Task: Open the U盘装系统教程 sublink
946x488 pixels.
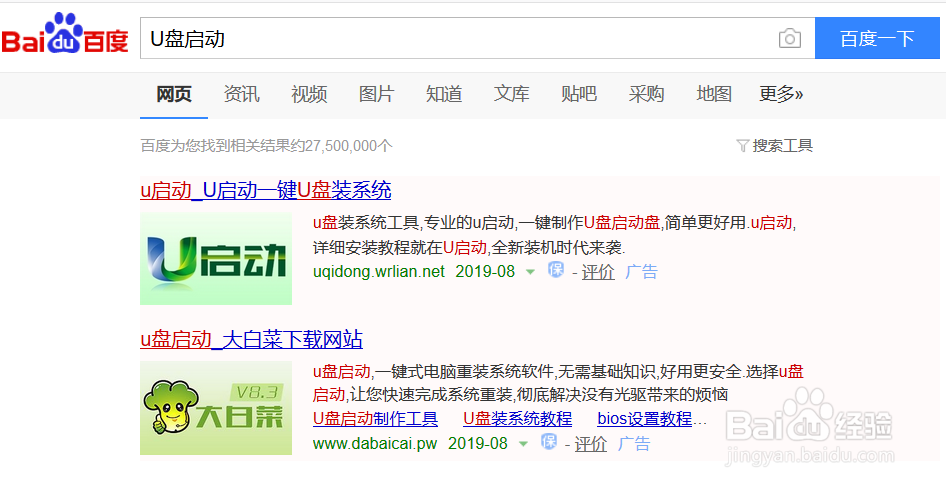Action: pos(518,419)
